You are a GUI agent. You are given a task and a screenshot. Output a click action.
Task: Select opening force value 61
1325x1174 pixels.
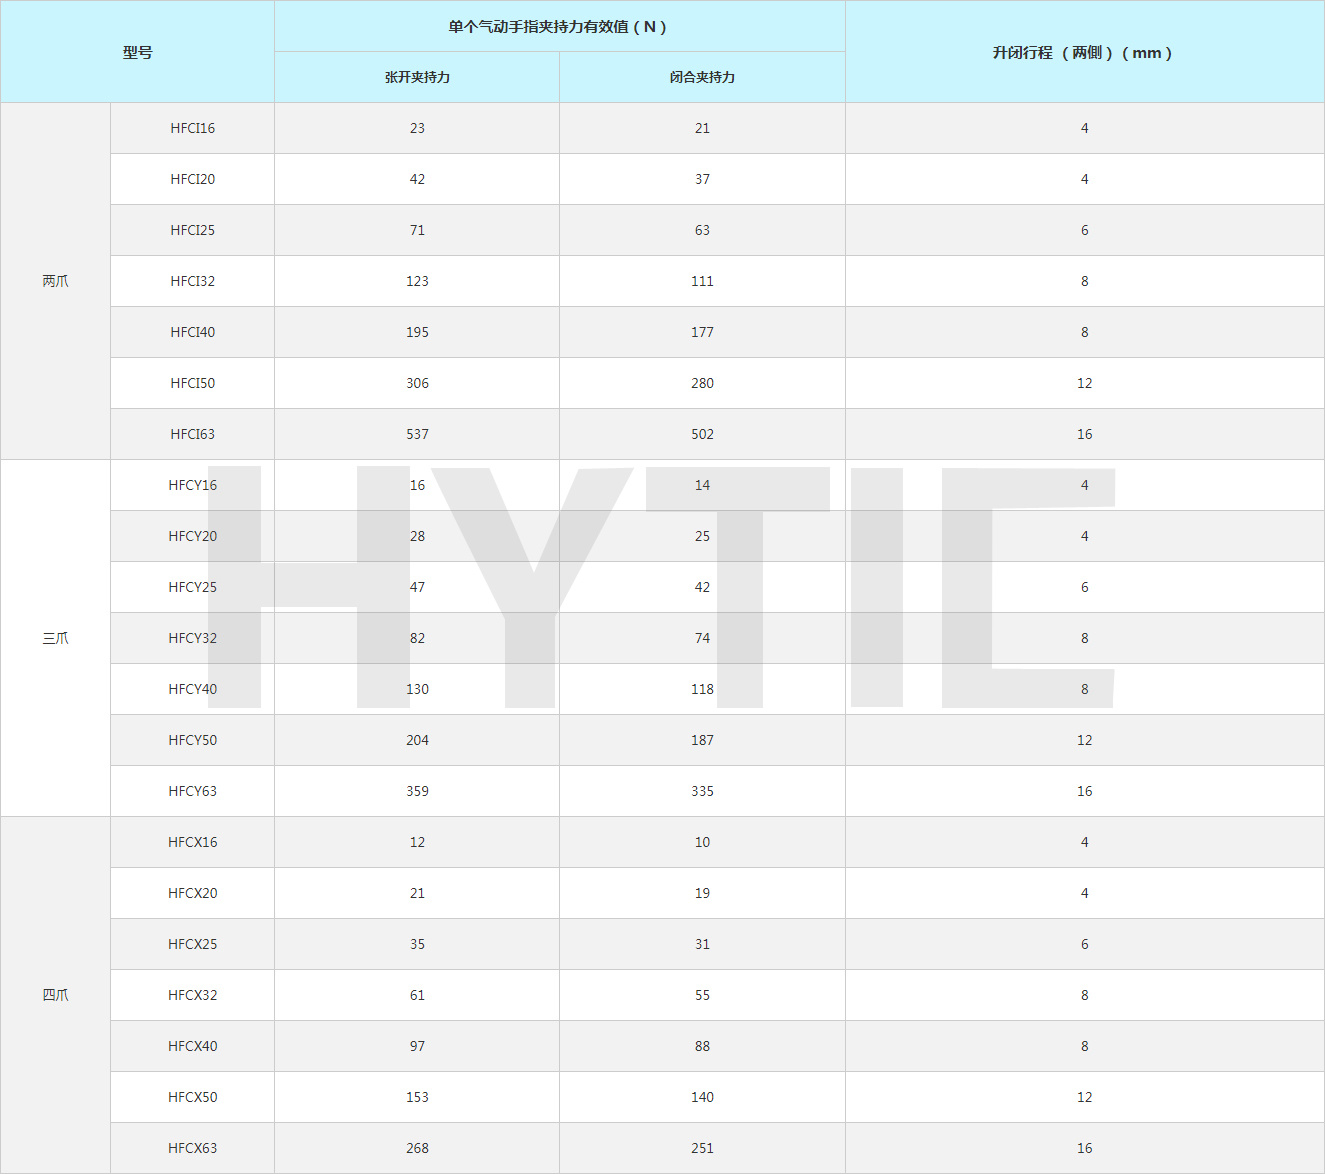coord(417,995)
